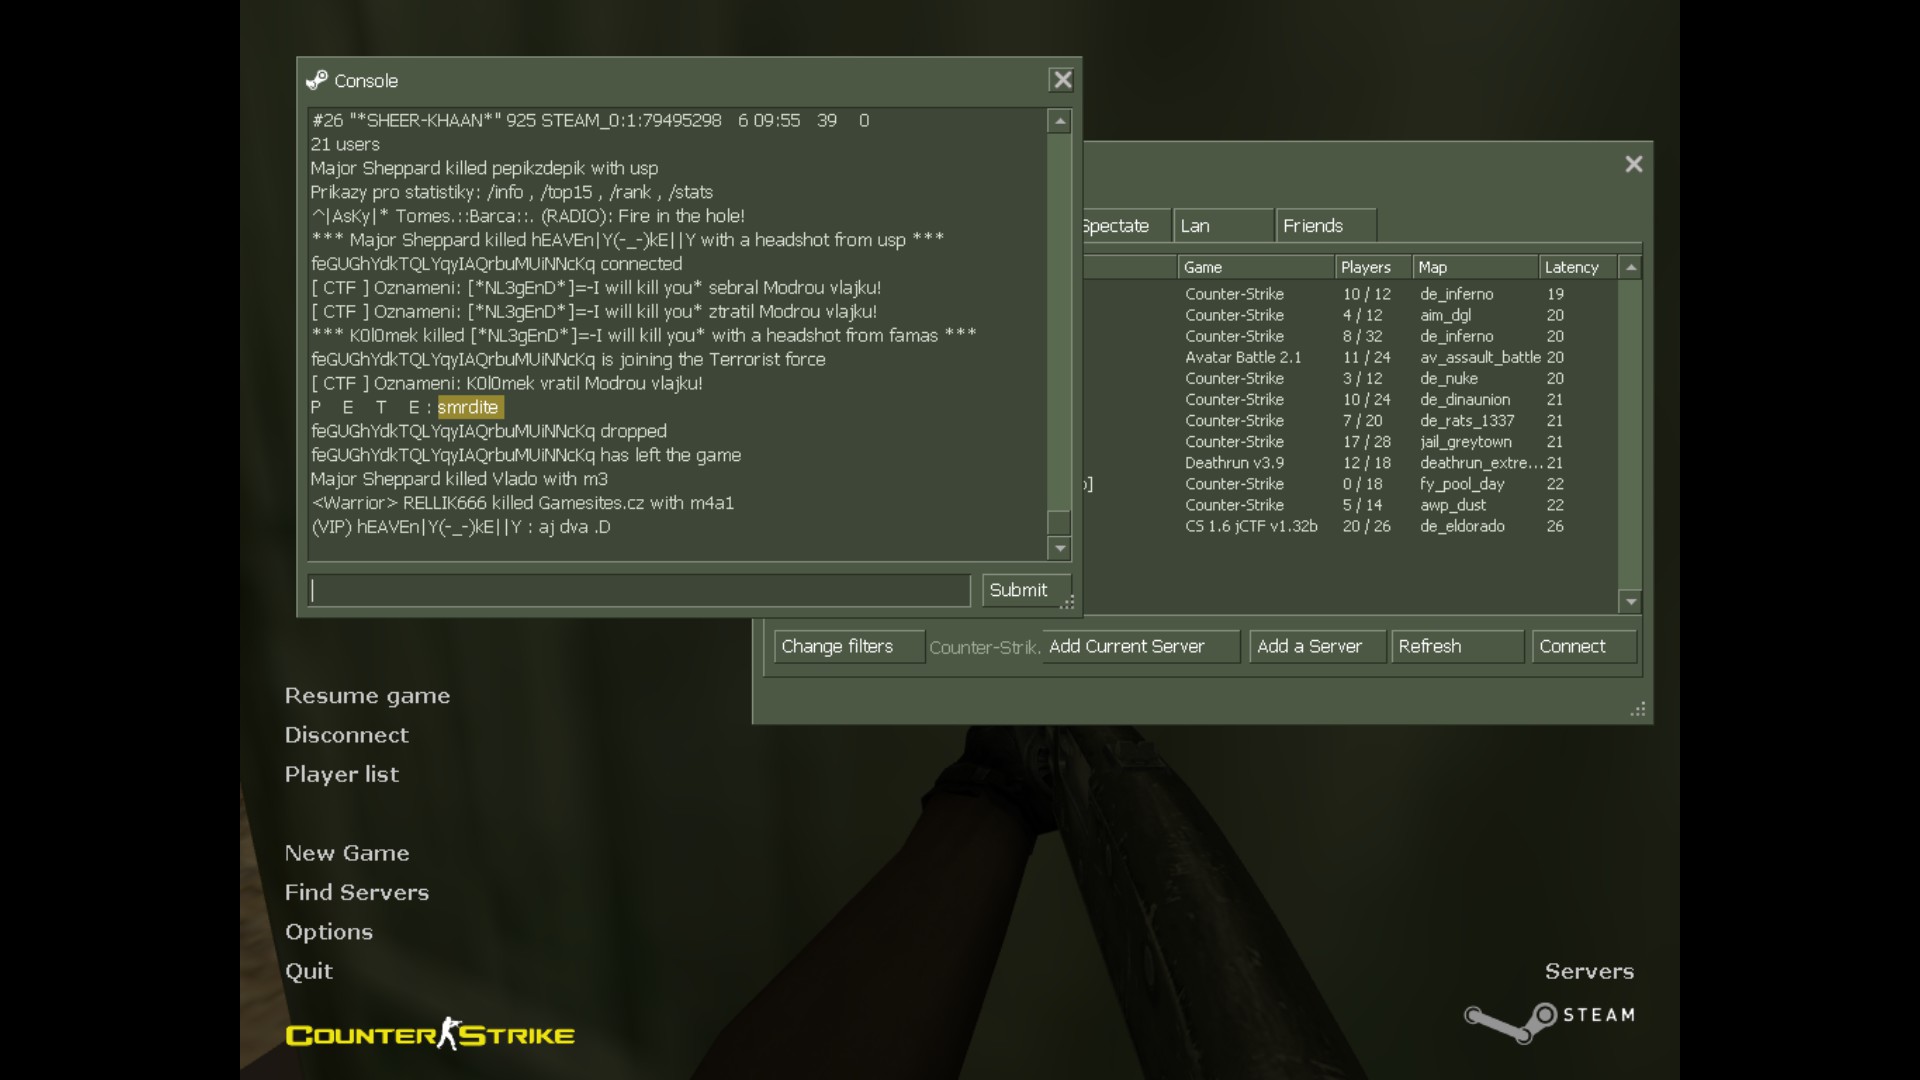This screenshot has height=1080, width=1920.
Task: Close the Console window
Action: (1061, 80)
